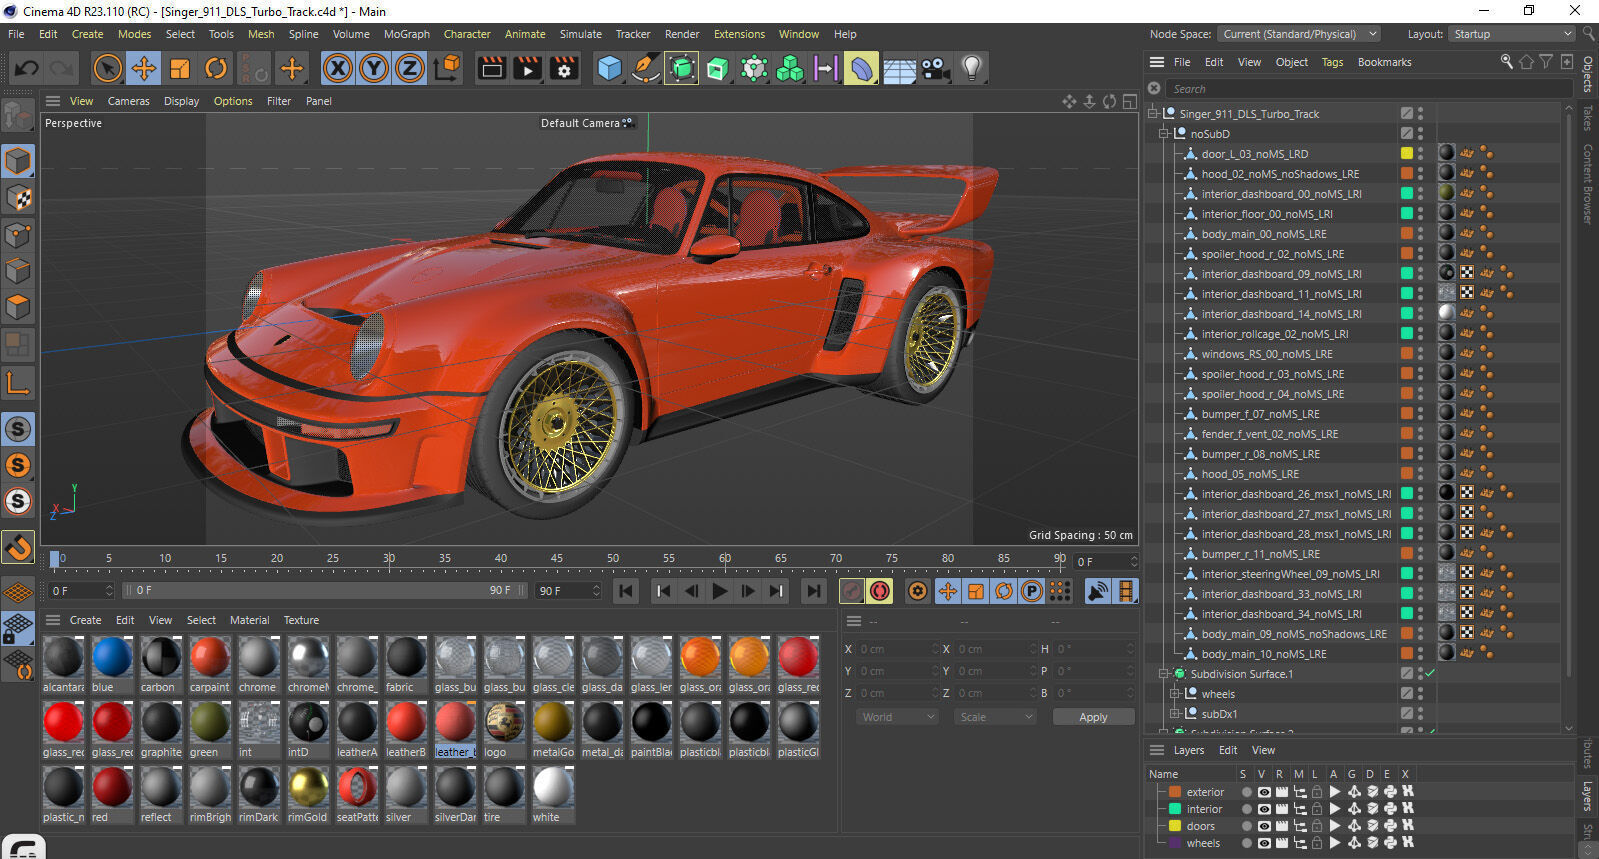The width and height of the screenshot is (1599, 859).
Task: Open Layers panel Edit menu
Action: (1228, 750)
